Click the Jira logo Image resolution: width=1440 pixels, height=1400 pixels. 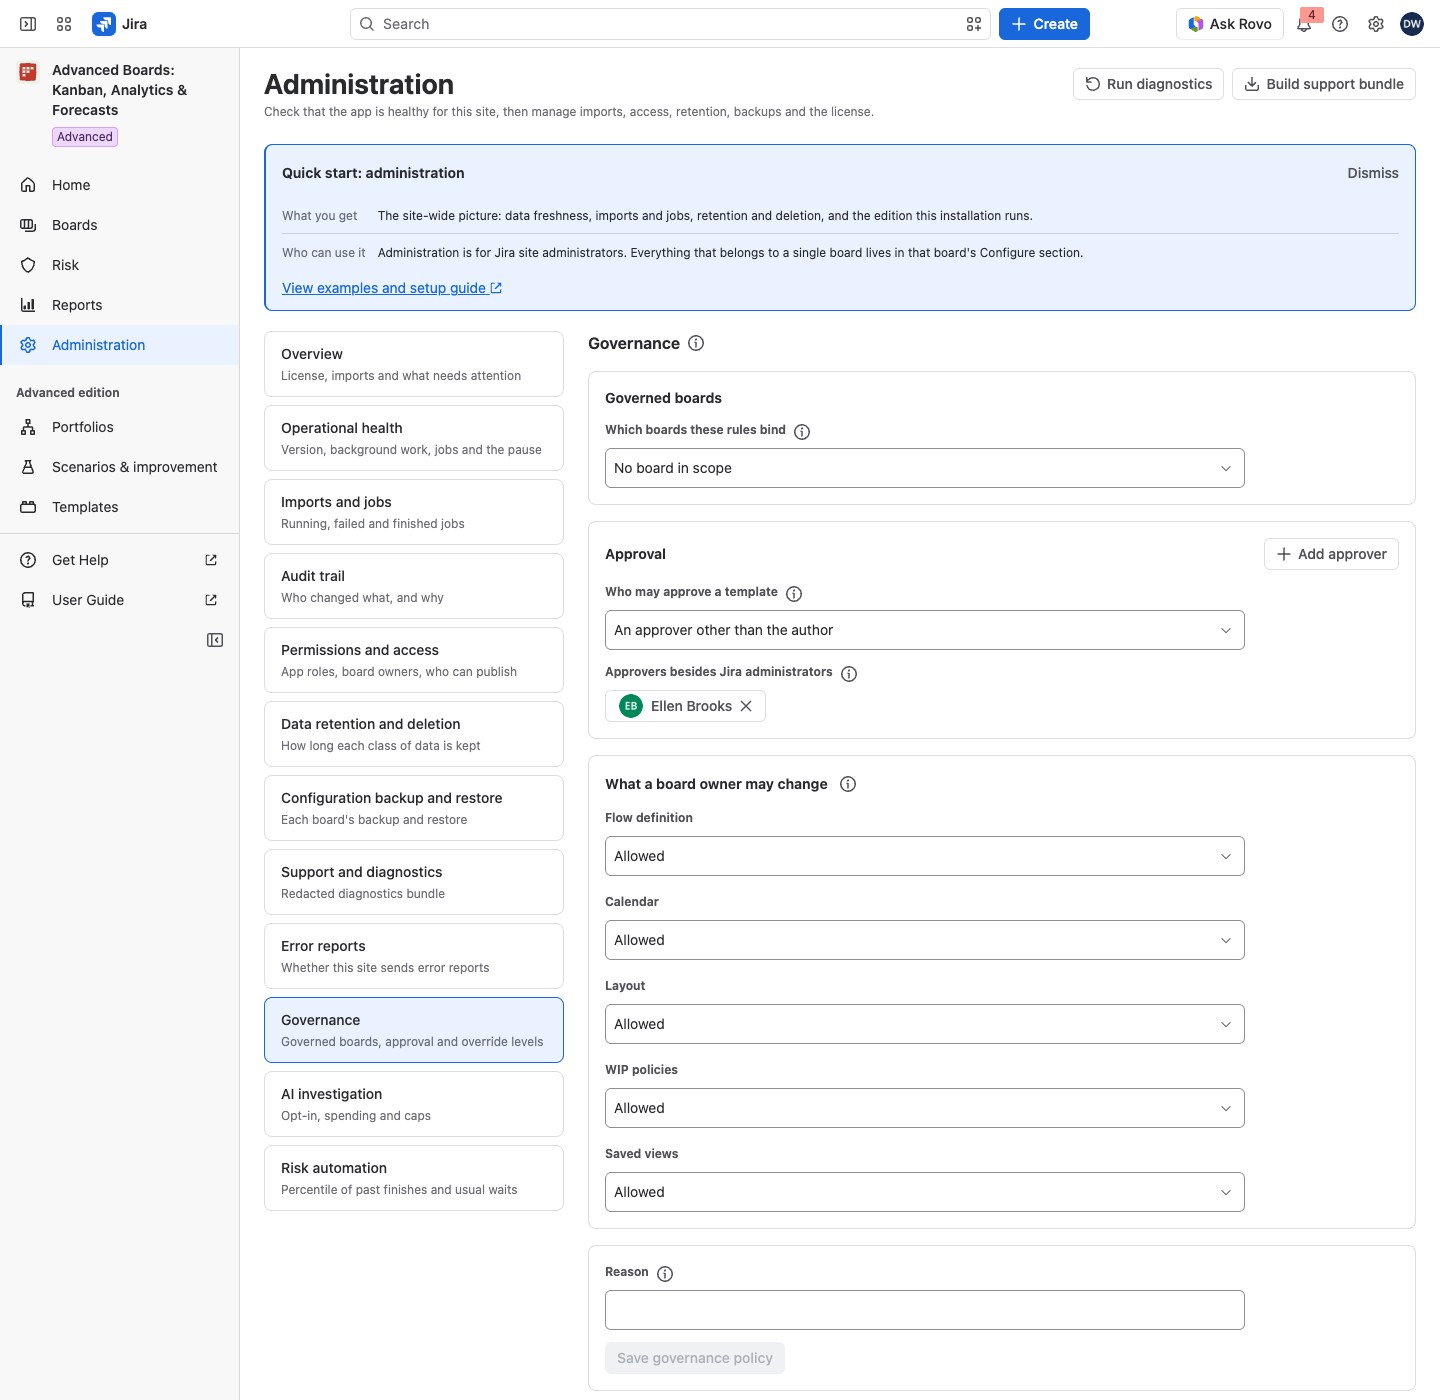coord(120,24)
